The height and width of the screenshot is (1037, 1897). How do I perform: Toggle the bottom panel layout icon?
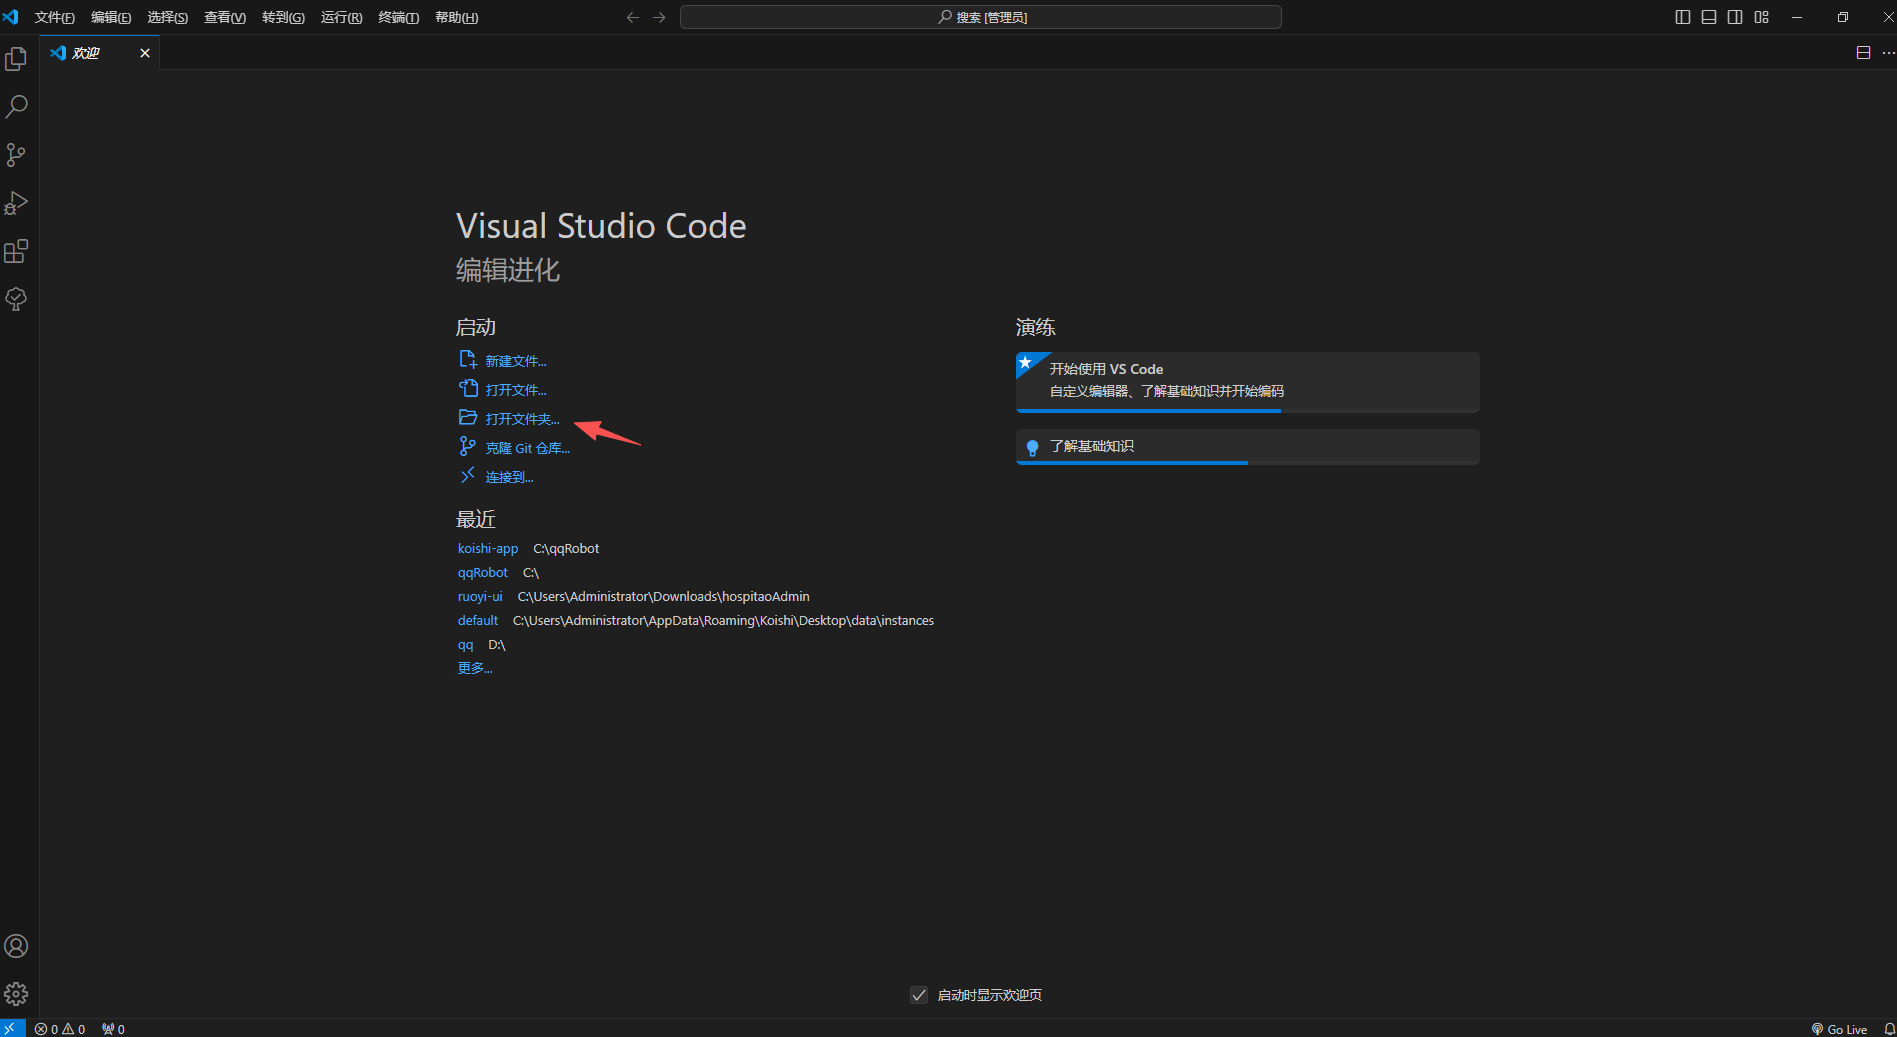pyautogui.click(x=1709, y=17)
